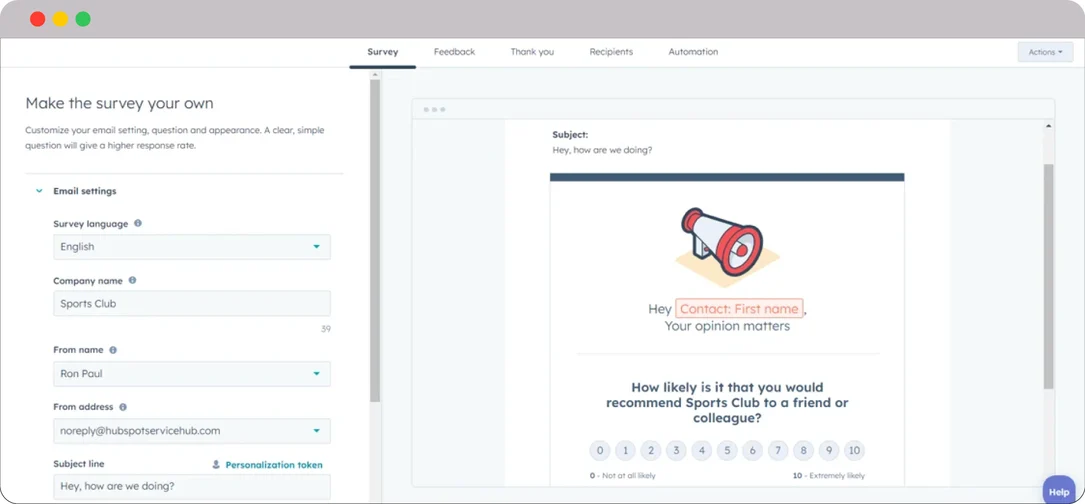Open the Recipients tab
This screenshot has width=1085, height=504.
(x=611, y=52)
